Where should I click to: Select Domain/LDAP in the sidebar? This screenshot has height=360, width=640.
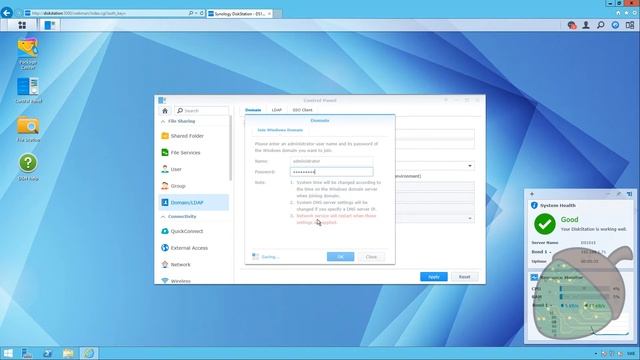pos(193,202)
